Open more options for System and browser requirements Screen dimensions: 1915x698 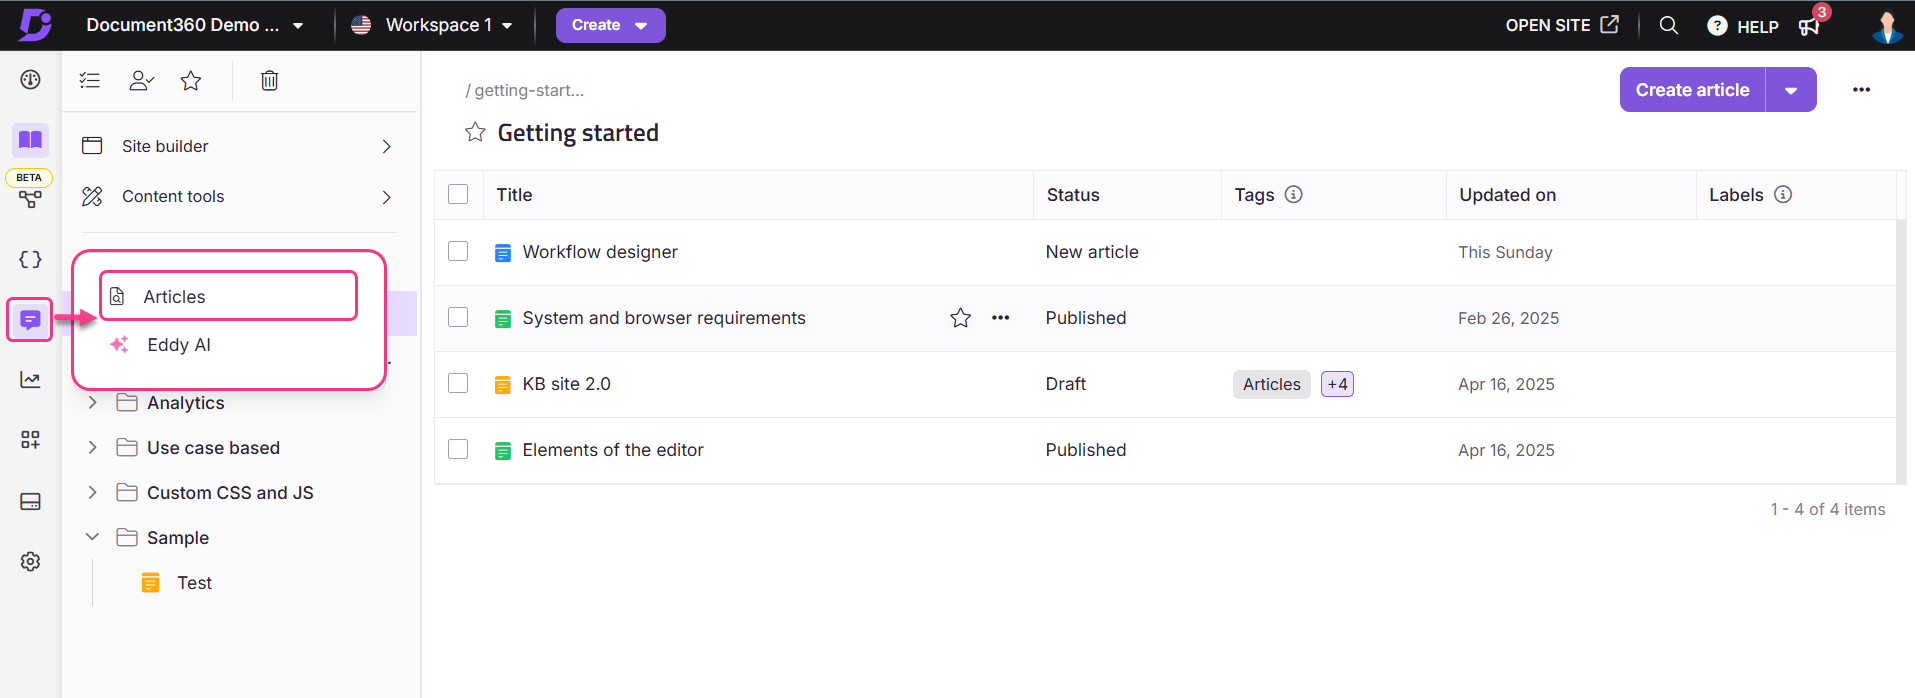(1001, 318)
